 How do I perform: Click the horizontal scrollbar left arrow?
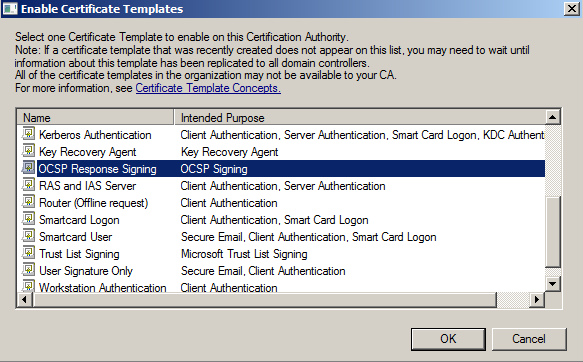(x=25, y=300)
